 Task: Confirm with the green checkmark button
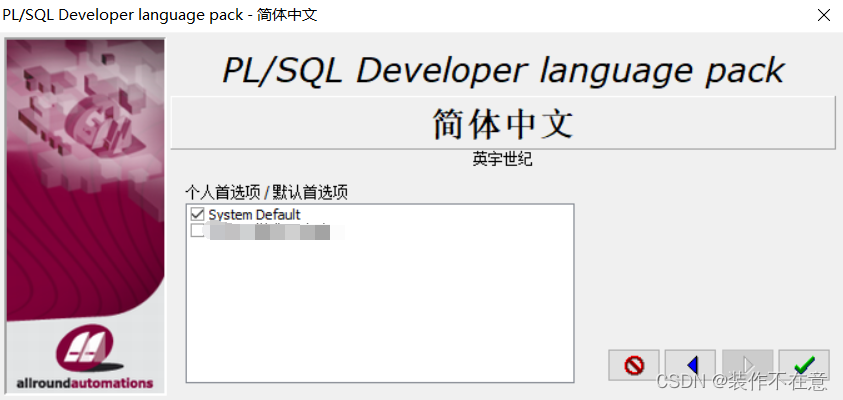pyautogui.click(x=804, y=366)
